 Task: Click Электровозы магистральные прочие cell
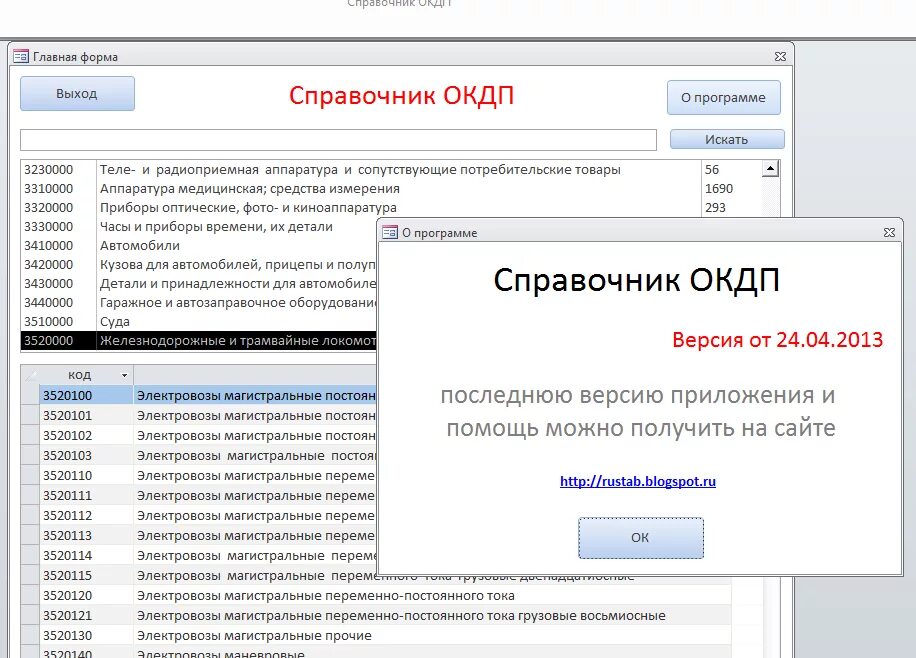coord(432,635)
